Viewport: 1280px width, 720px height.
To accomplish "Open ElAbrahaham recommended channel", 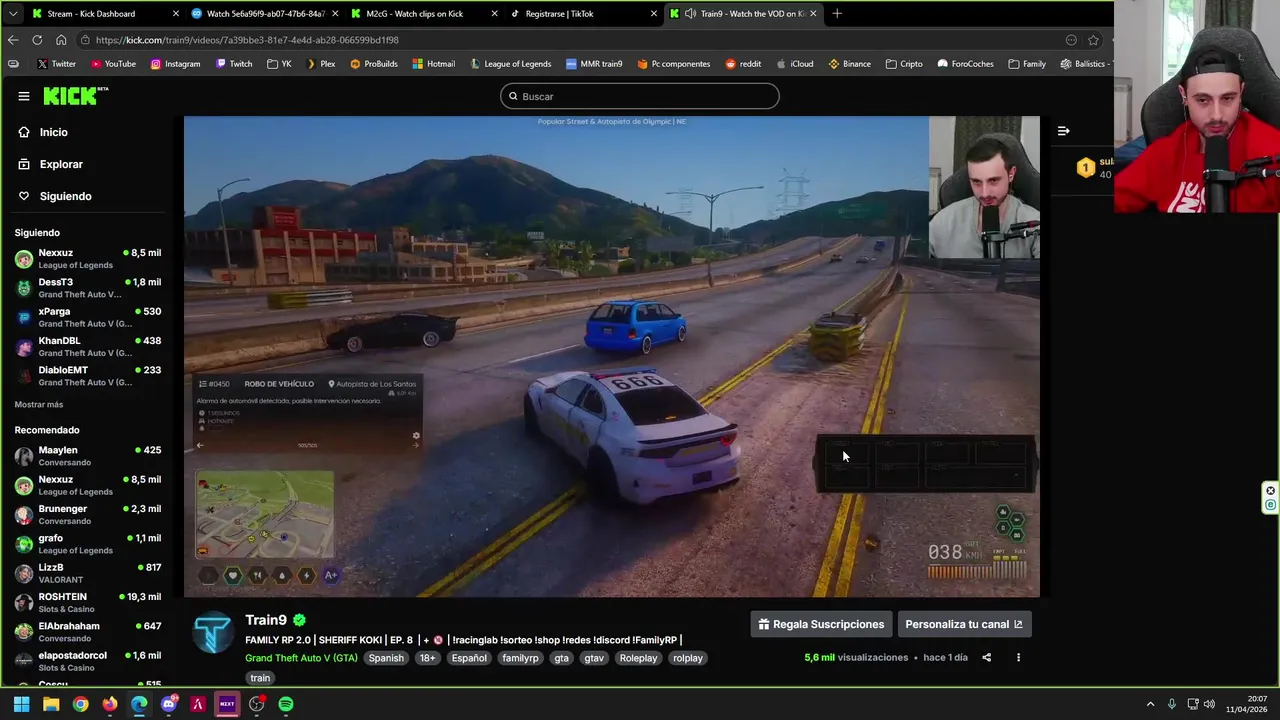I will tap(87, 632).
